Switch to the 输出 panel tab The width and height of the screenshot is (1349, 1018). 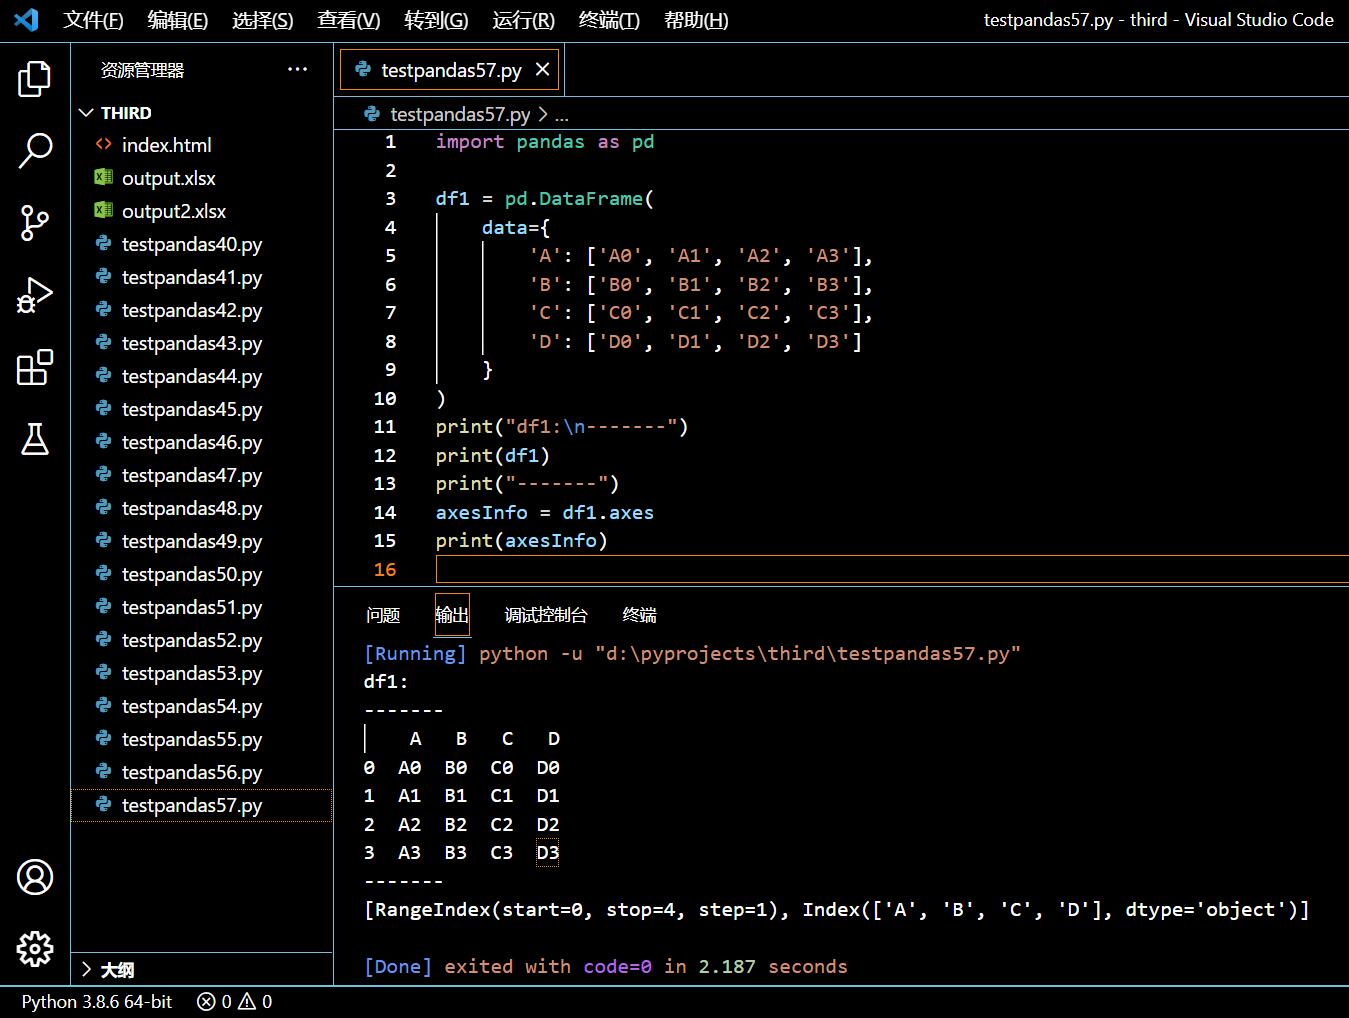tap(452, 615)
